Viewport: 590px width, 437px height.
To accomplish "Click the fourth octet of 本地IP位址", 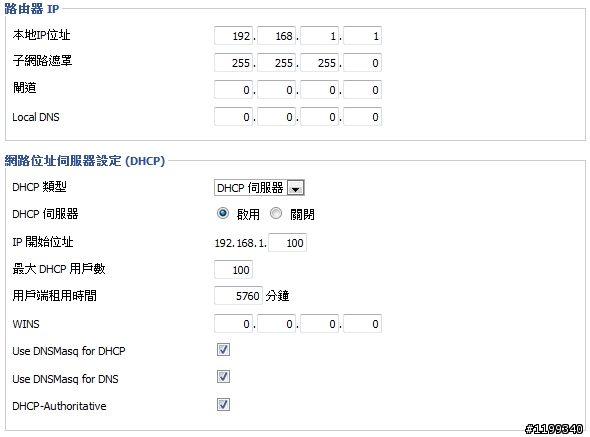I will (x=362, y=36).
